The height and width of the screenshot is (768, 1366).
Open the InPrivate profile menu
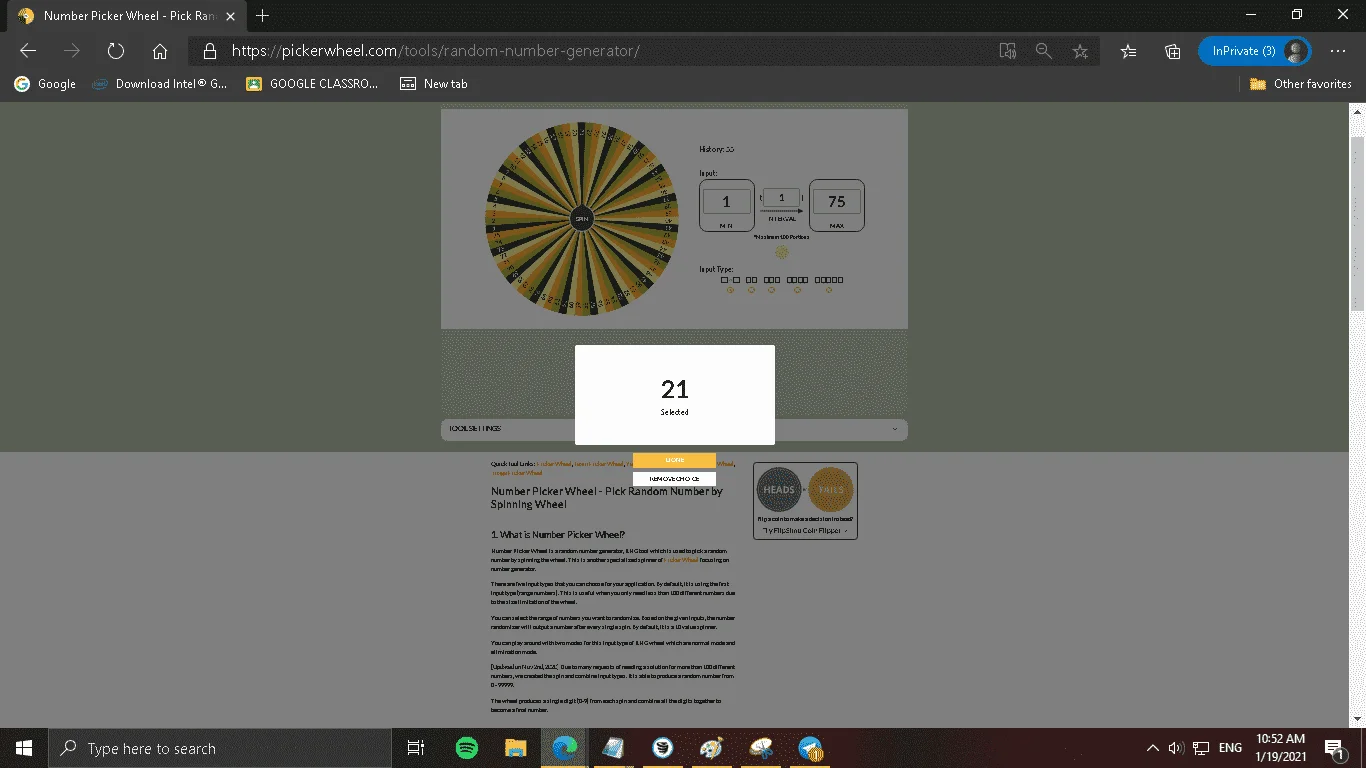coord(1254,51)
